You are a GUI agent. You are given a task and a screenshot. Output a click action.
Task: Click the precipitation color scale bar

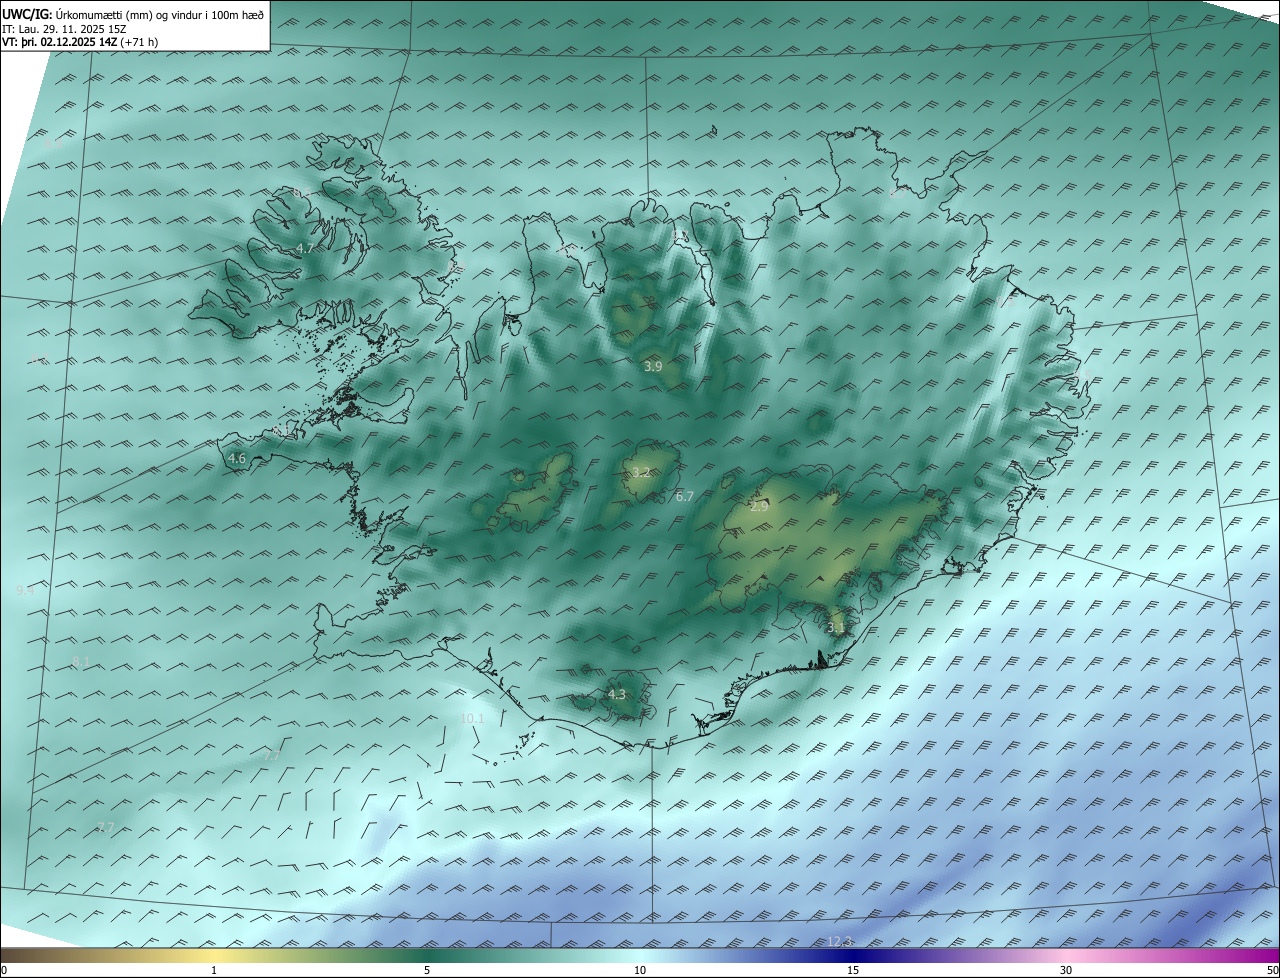coord(640,956)
